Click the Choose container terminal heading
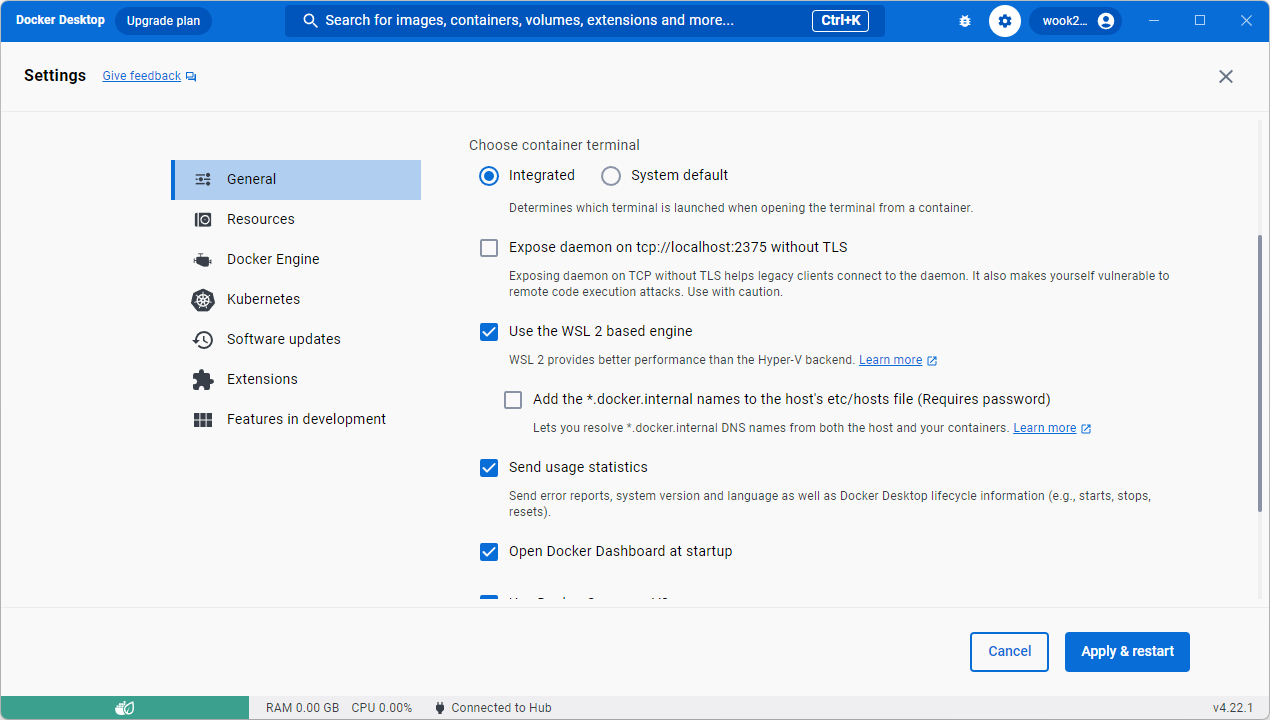This screenshot has height=720, width=1270. point(554,145)
